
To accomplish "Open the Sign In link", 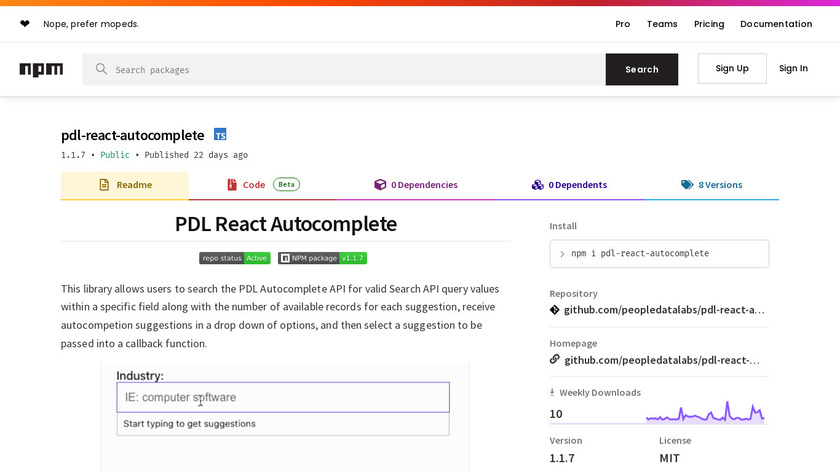I will 793,69.
